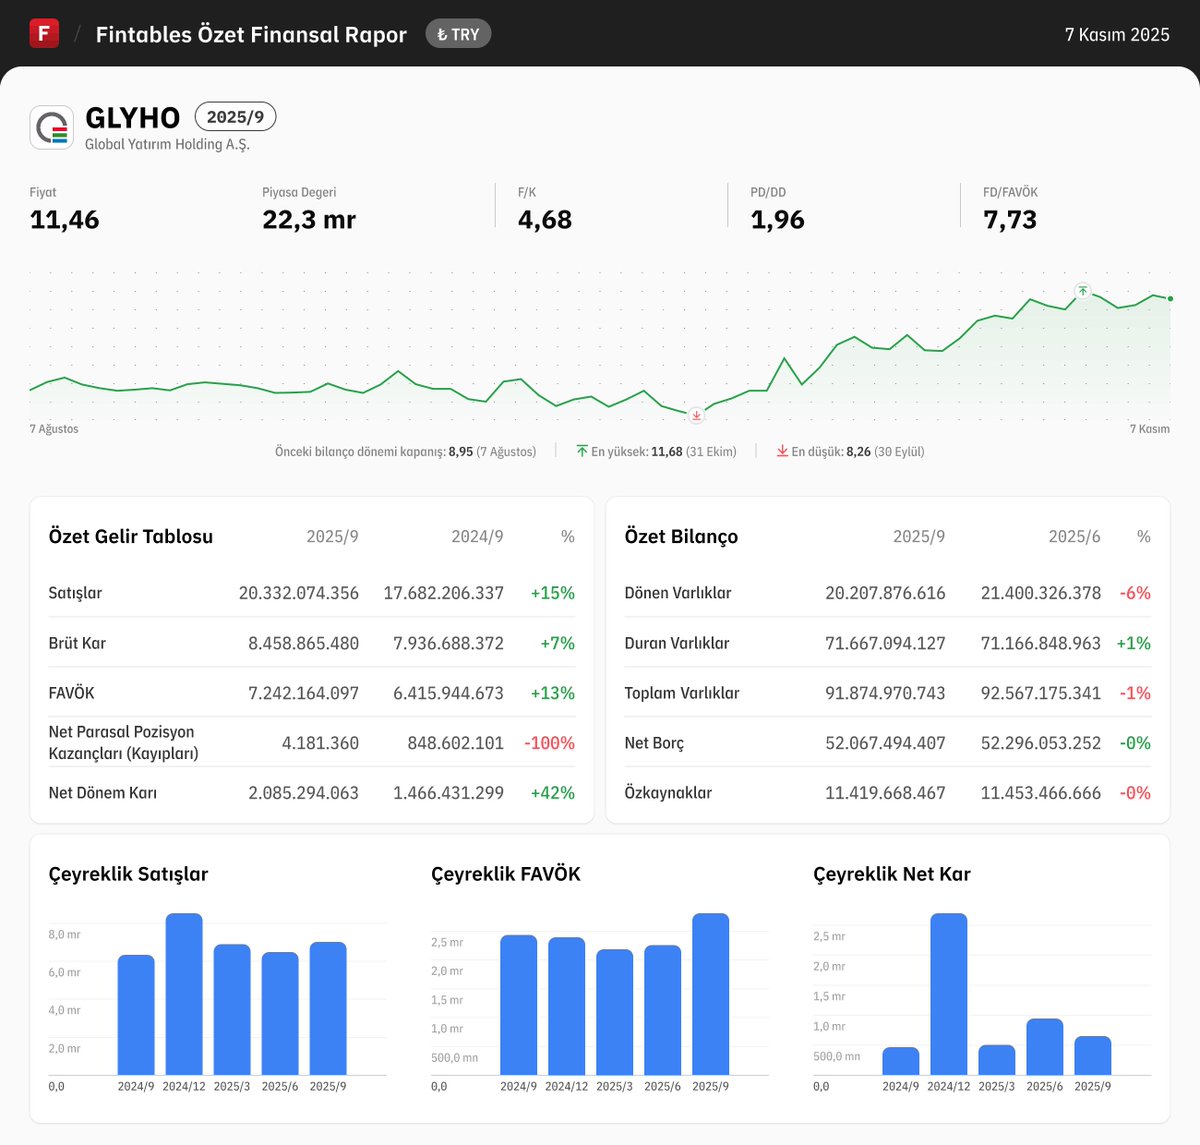Select the GLYHO company logo
This screenshot has height=1145, width=1200.
[51, 127]
